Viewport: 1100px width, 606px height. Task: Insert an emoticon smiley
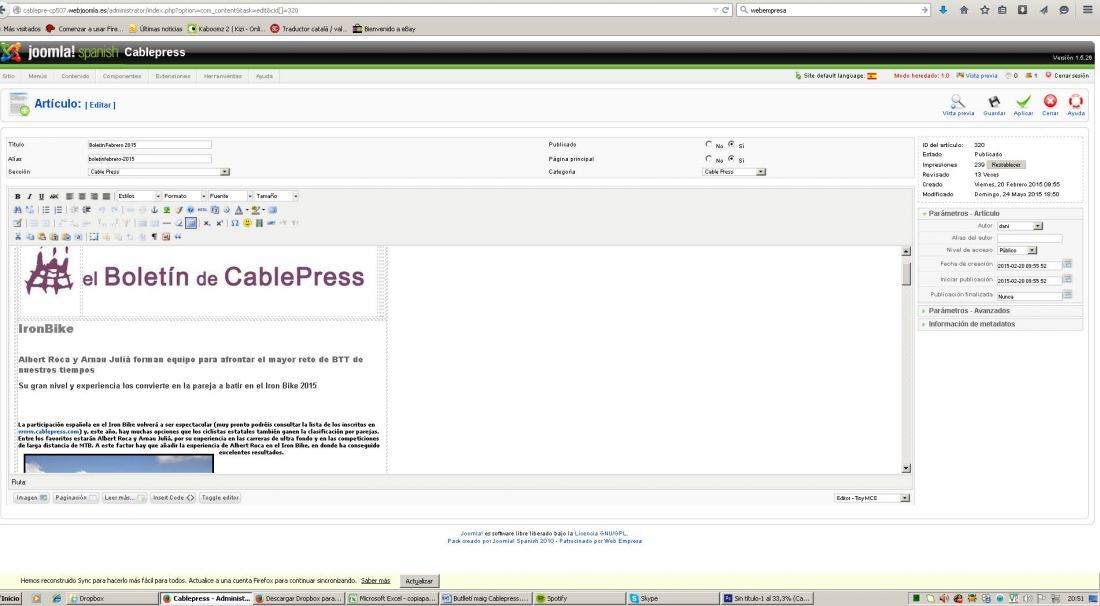pyautogui.click(x=248, y=223)
